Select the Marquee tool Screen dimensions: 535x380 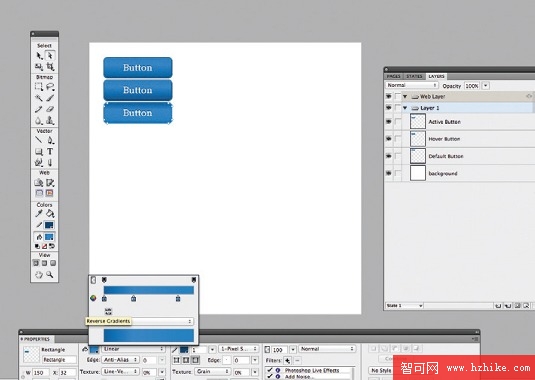(39, 87)
